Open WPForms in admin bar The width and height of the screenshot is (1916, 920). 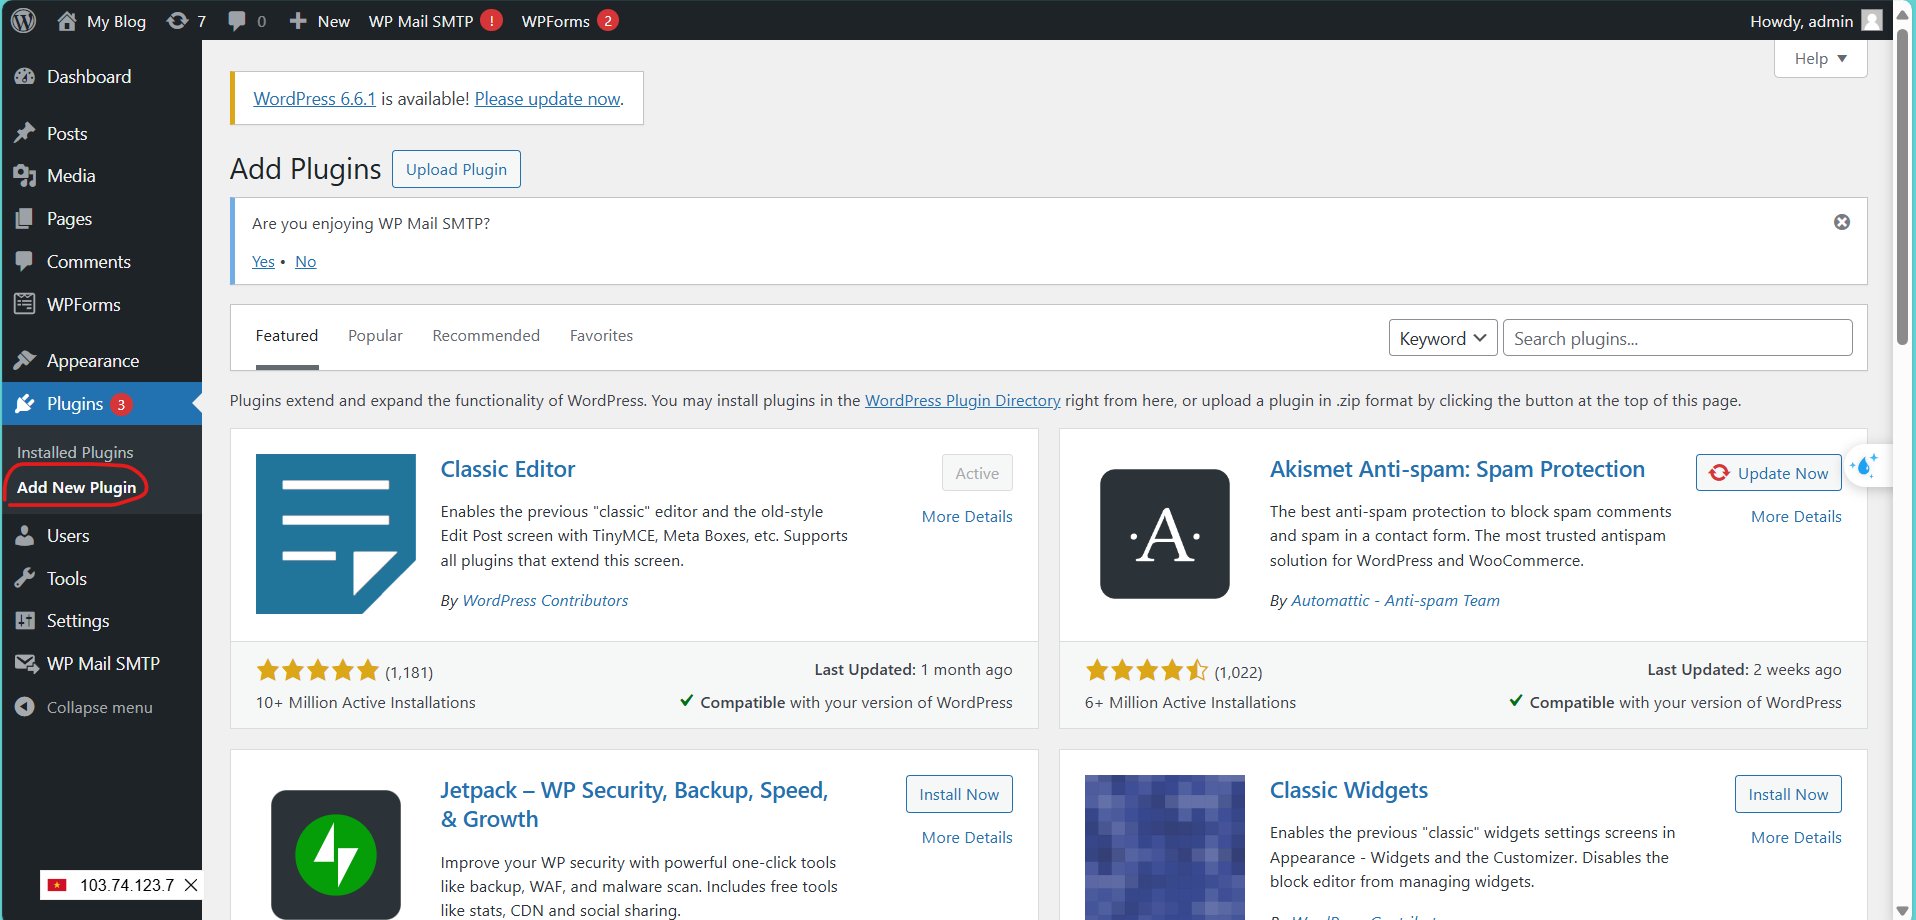click(x=570, y=21)
